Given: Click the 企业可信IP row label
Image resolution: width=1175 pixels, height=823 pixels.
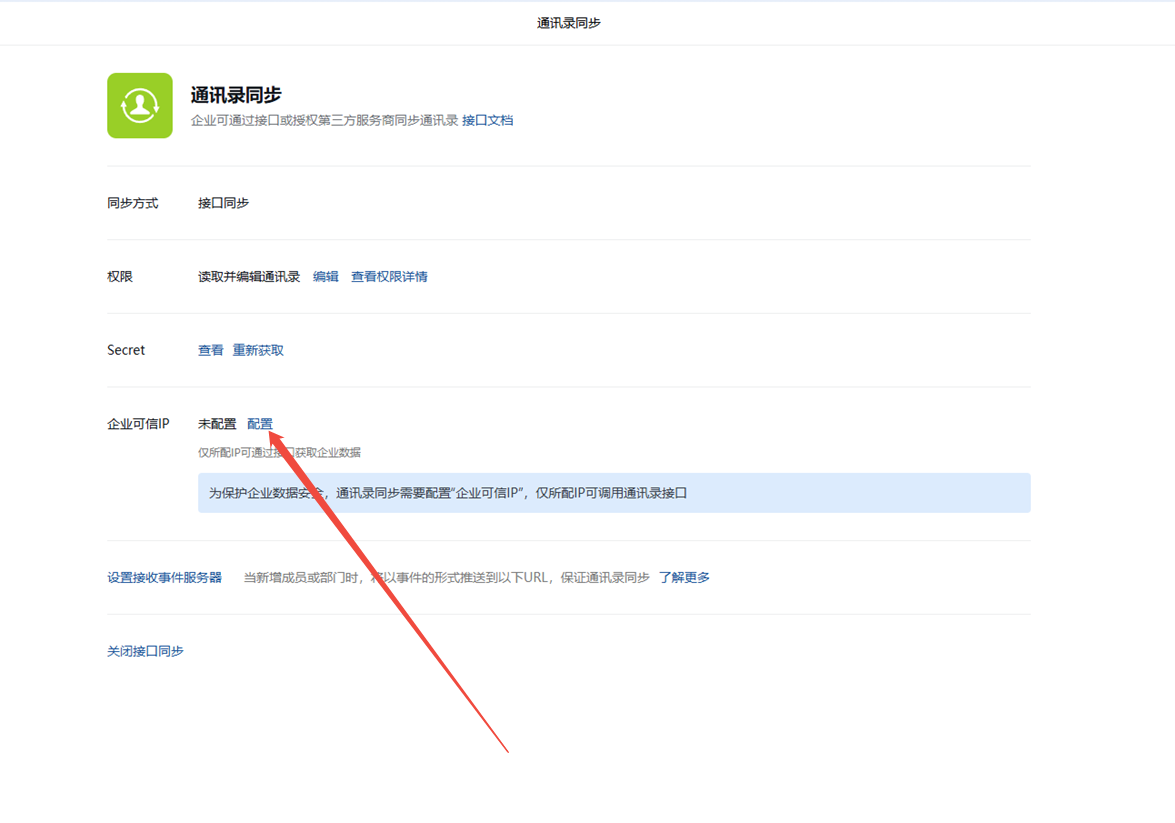Looking at the screenshot, I should coord(138,424).
